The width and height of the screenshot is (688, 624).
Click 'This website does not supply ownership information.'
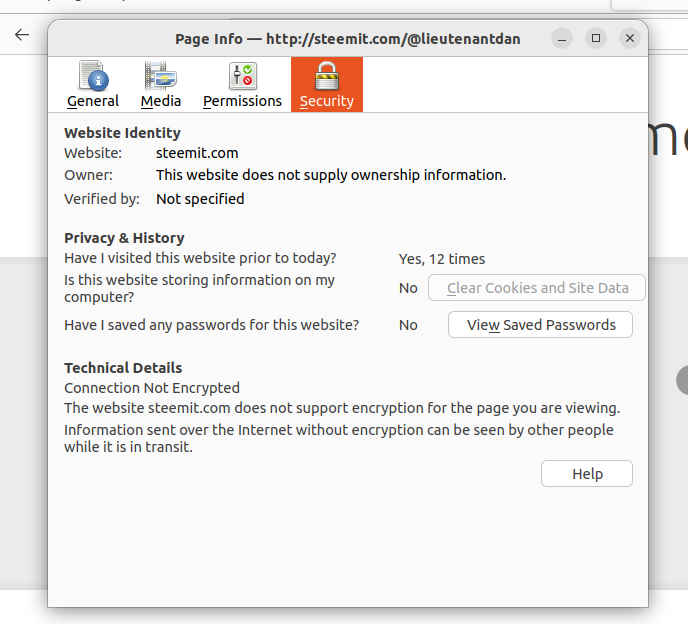331,175
